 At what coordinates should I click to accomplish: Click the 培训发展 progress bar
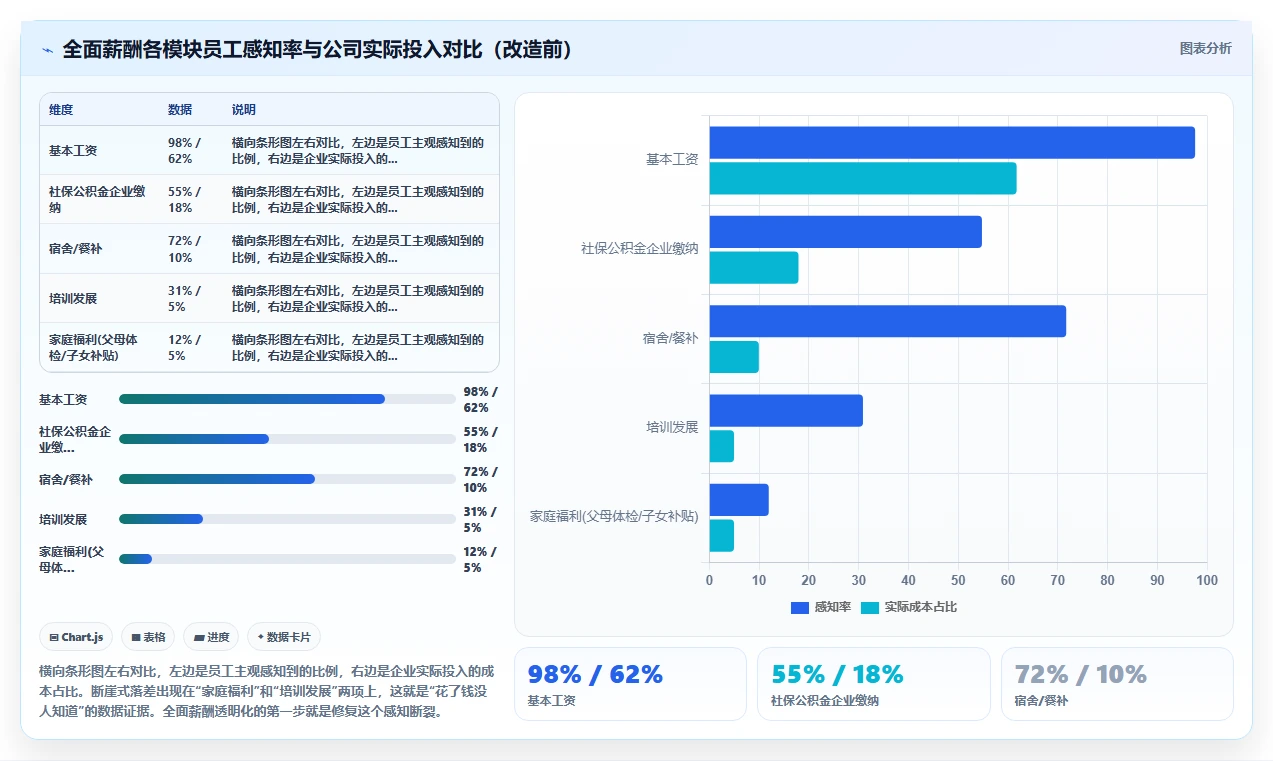[x=287, y=519]
